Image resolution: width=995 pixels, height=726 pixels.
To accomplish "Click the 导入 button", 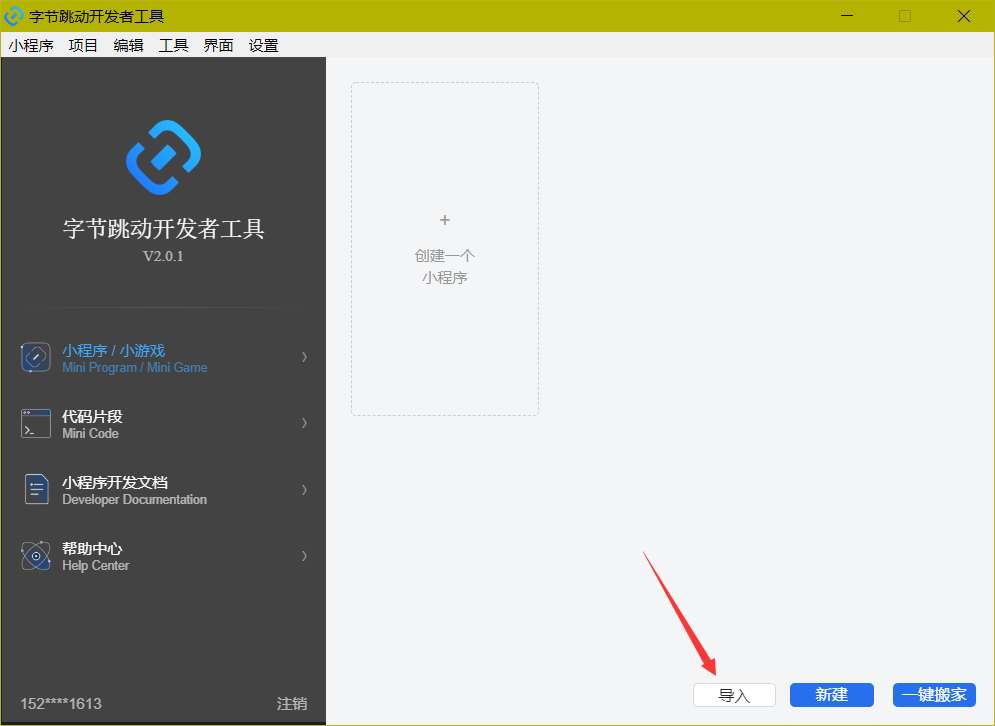I will click(734, 695).
